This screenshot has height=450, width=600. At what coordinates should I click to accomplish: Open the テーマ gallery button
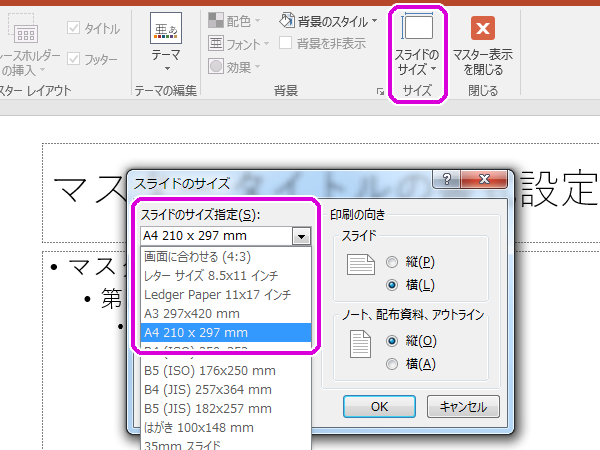click(x=166, y=45)
